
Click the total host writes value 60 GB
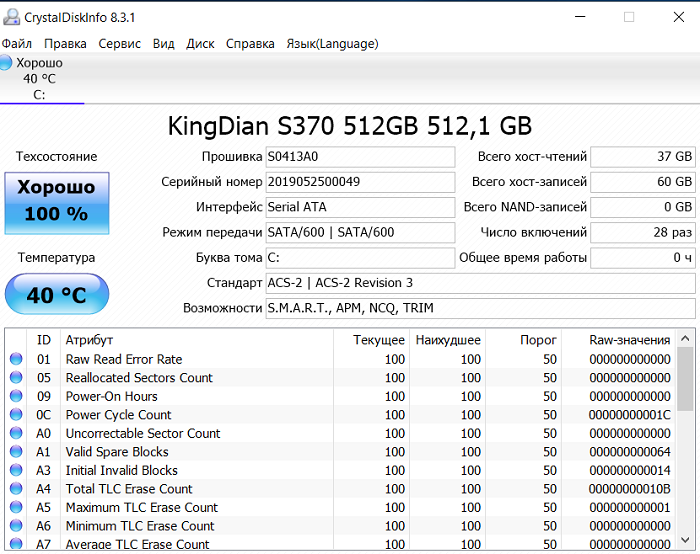(x=643, y=182)
